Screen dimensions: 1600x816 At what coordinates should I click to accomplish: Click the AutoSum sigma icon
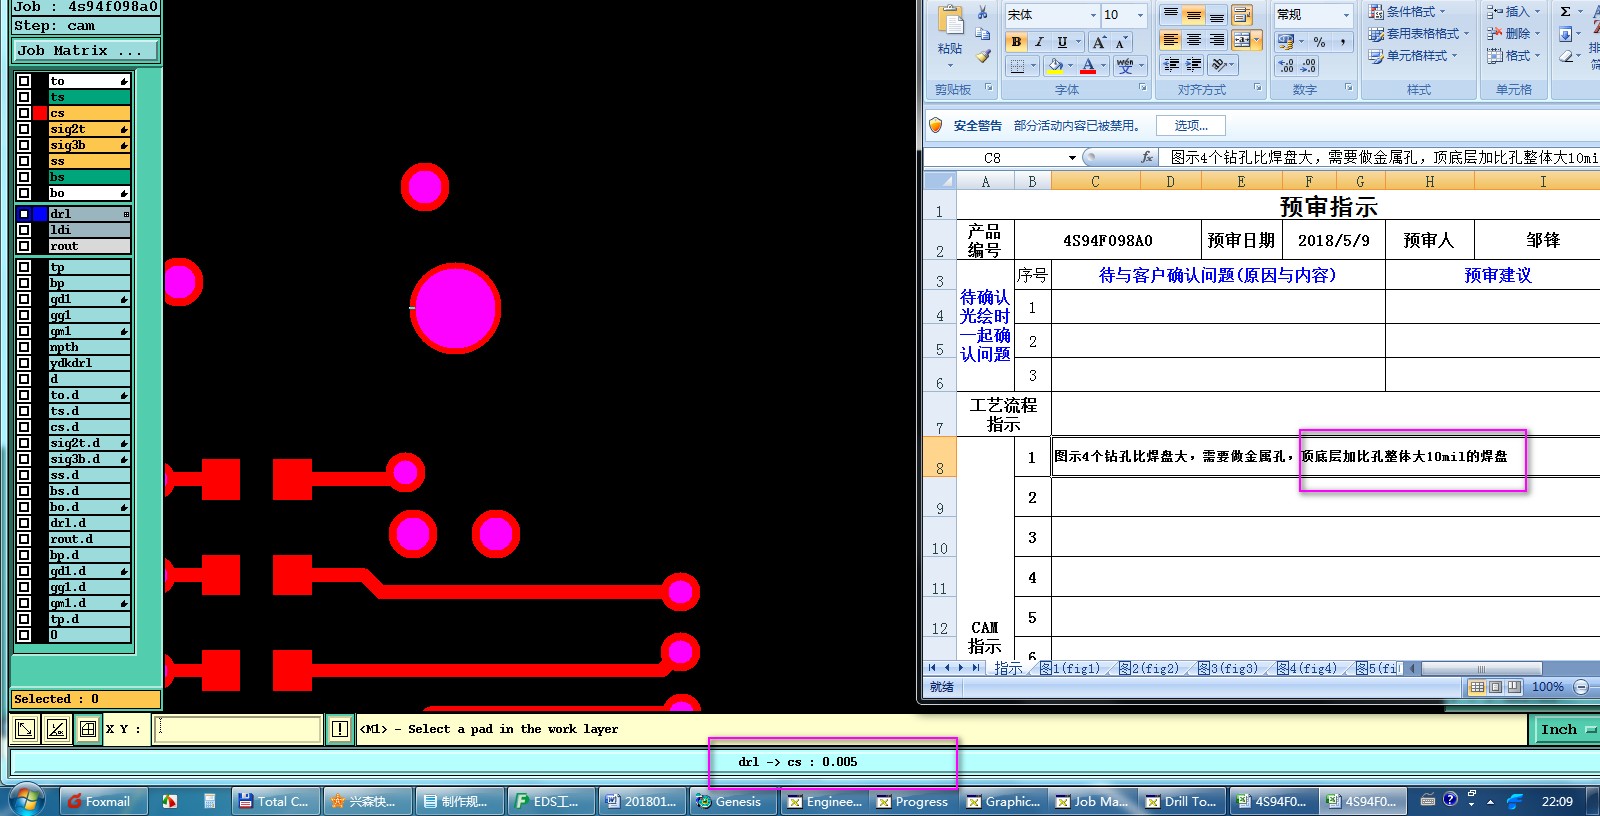1565,12
